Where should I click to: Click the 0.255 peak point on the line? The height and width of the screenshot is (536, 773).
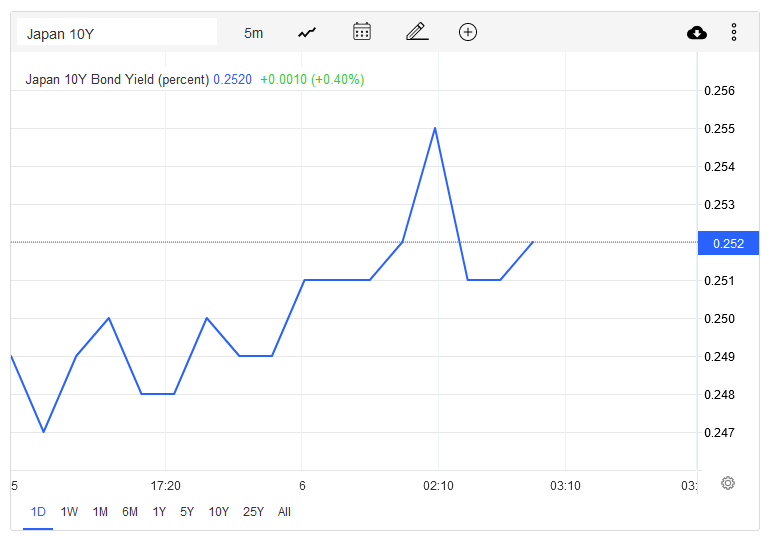click(x=435, y=128)
